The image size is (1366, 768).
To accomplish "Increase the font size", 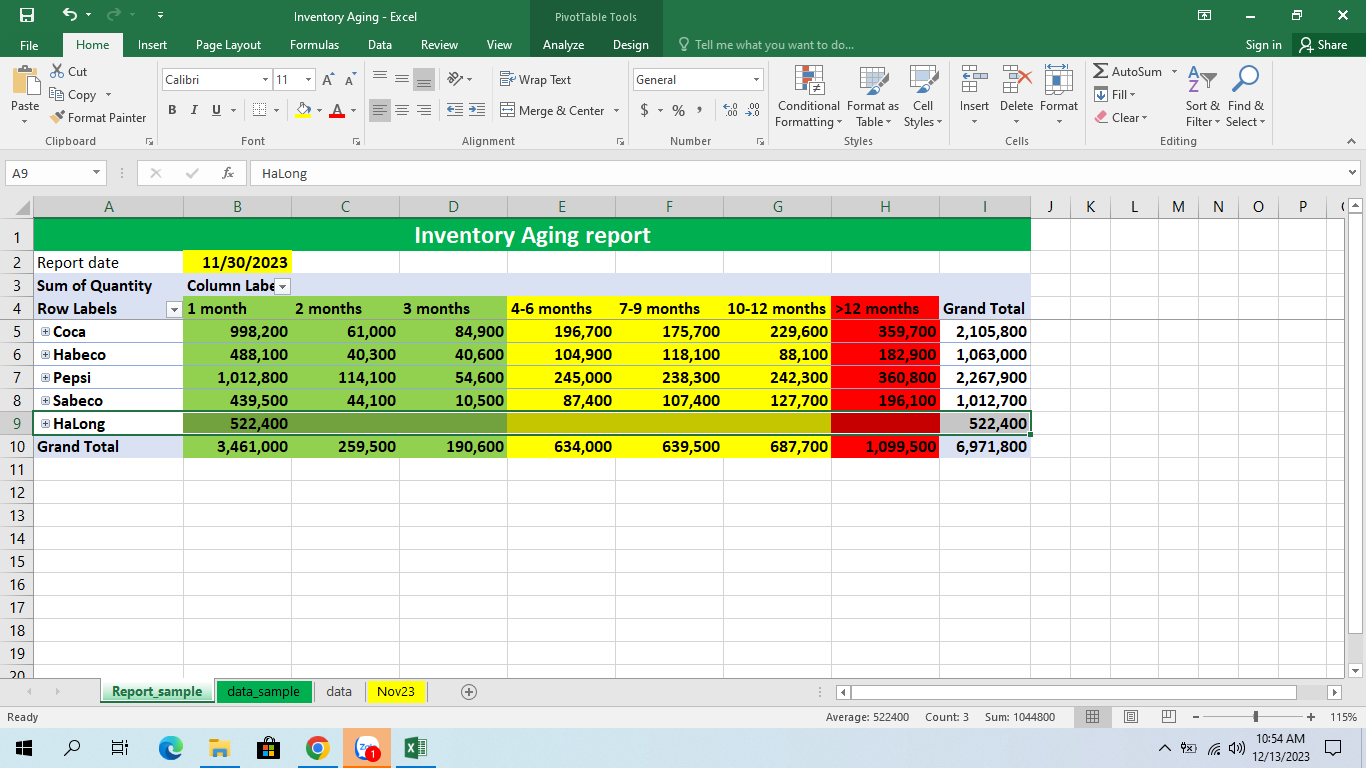I will tap(329, 80).
